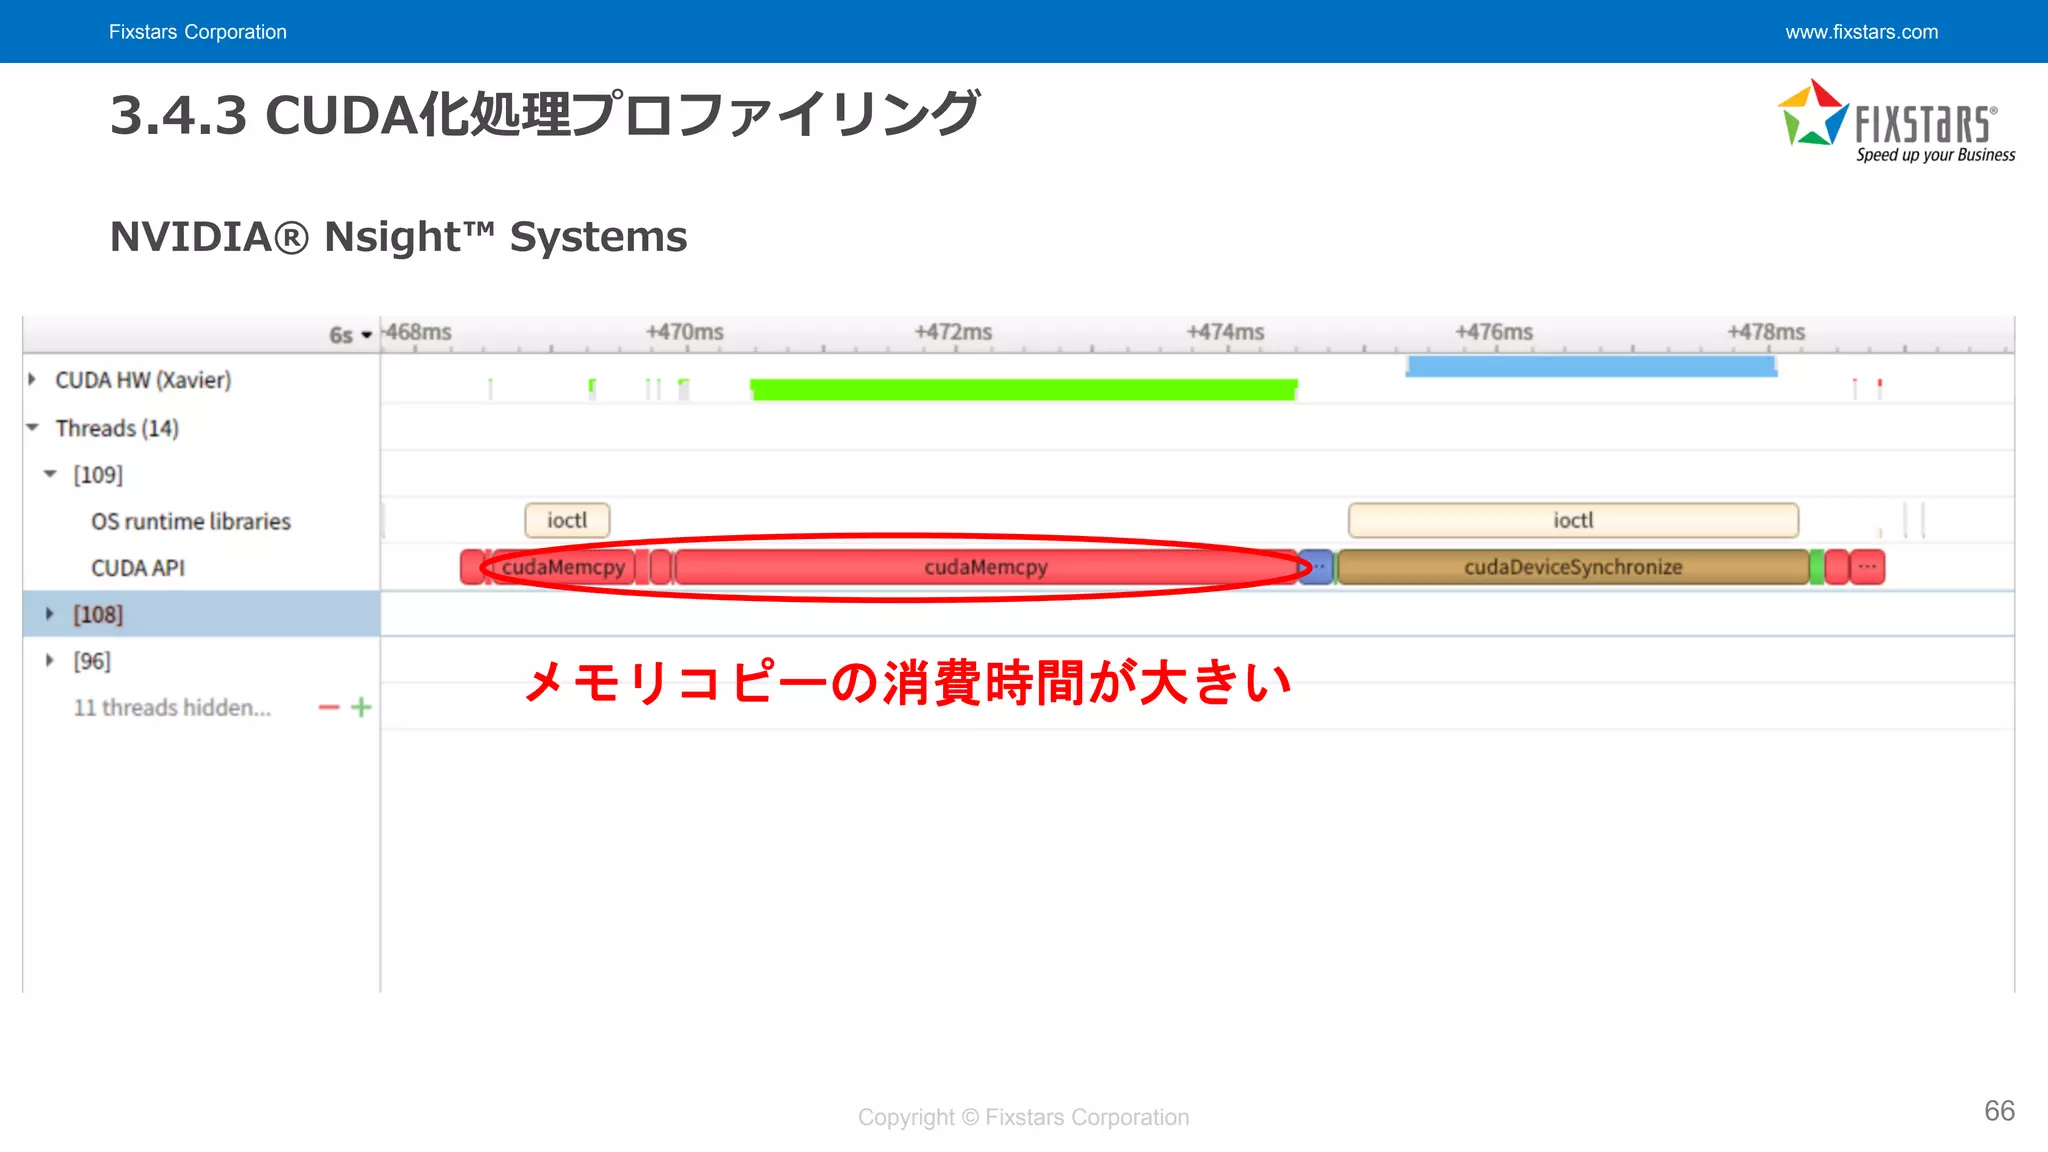Click the short ioctl block near +469ms

(x=567, y=520)
